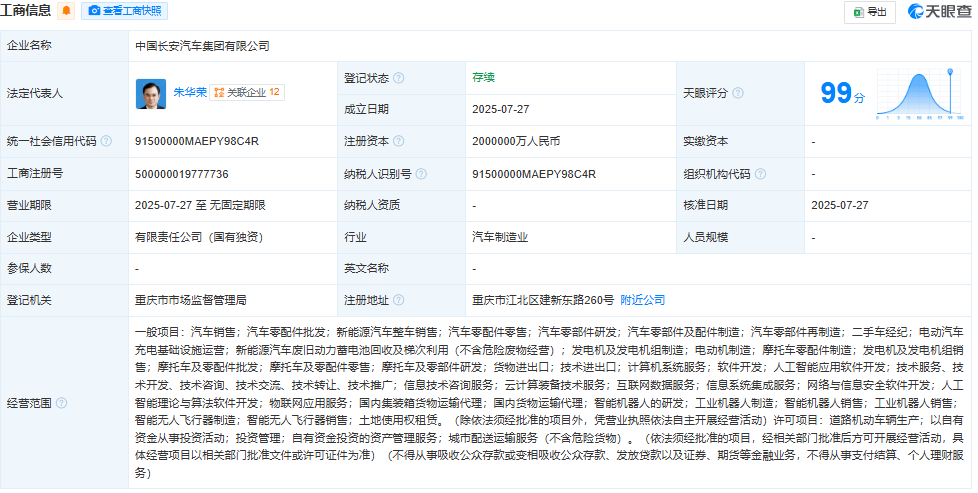The height and width of the screenshot is (493, 978).
Task: Click the 英文名称 label cell
Action: pyautogui.click(x=401, y=268)
